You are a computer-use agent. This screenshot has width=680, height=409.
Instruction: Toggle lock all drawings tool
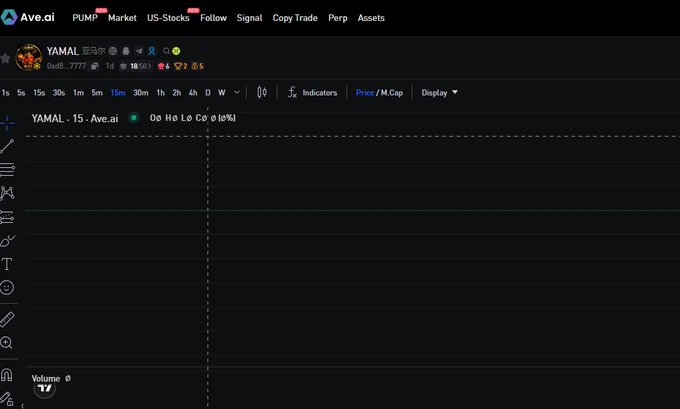(x=7, y=398)
